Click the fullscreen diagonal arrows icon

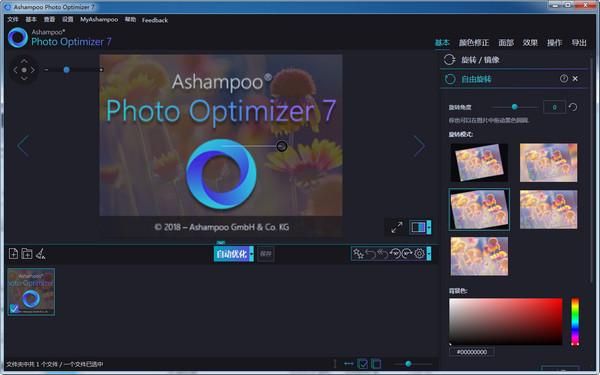[x=397, y=227]
